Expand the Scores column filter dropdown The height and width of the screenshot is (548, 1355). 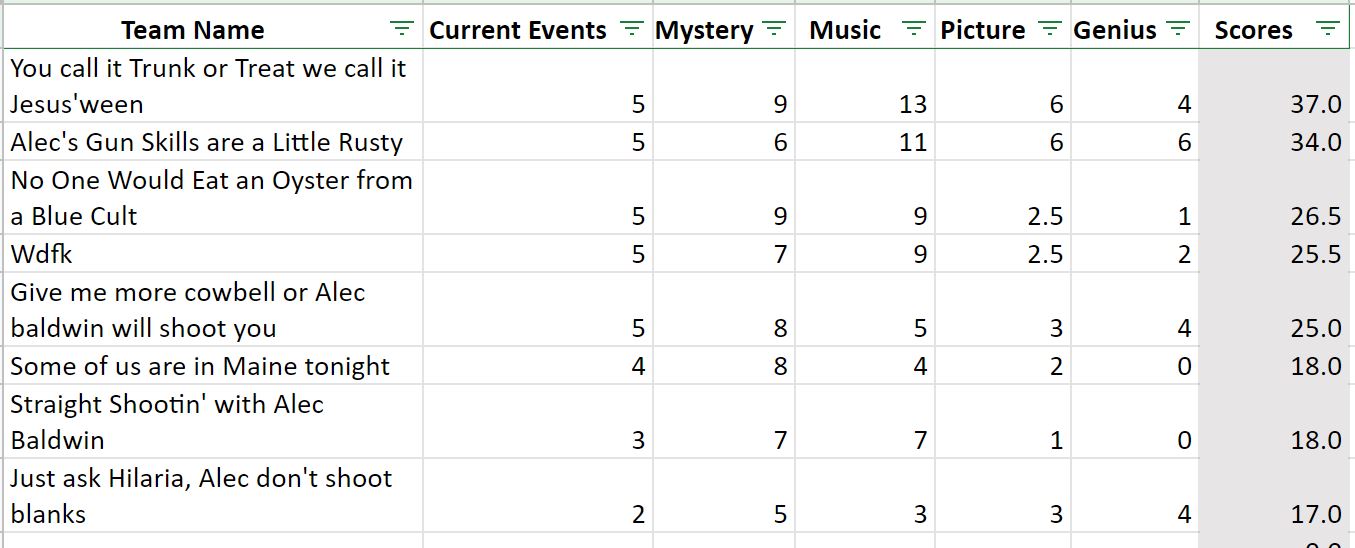pos(1327,30)
